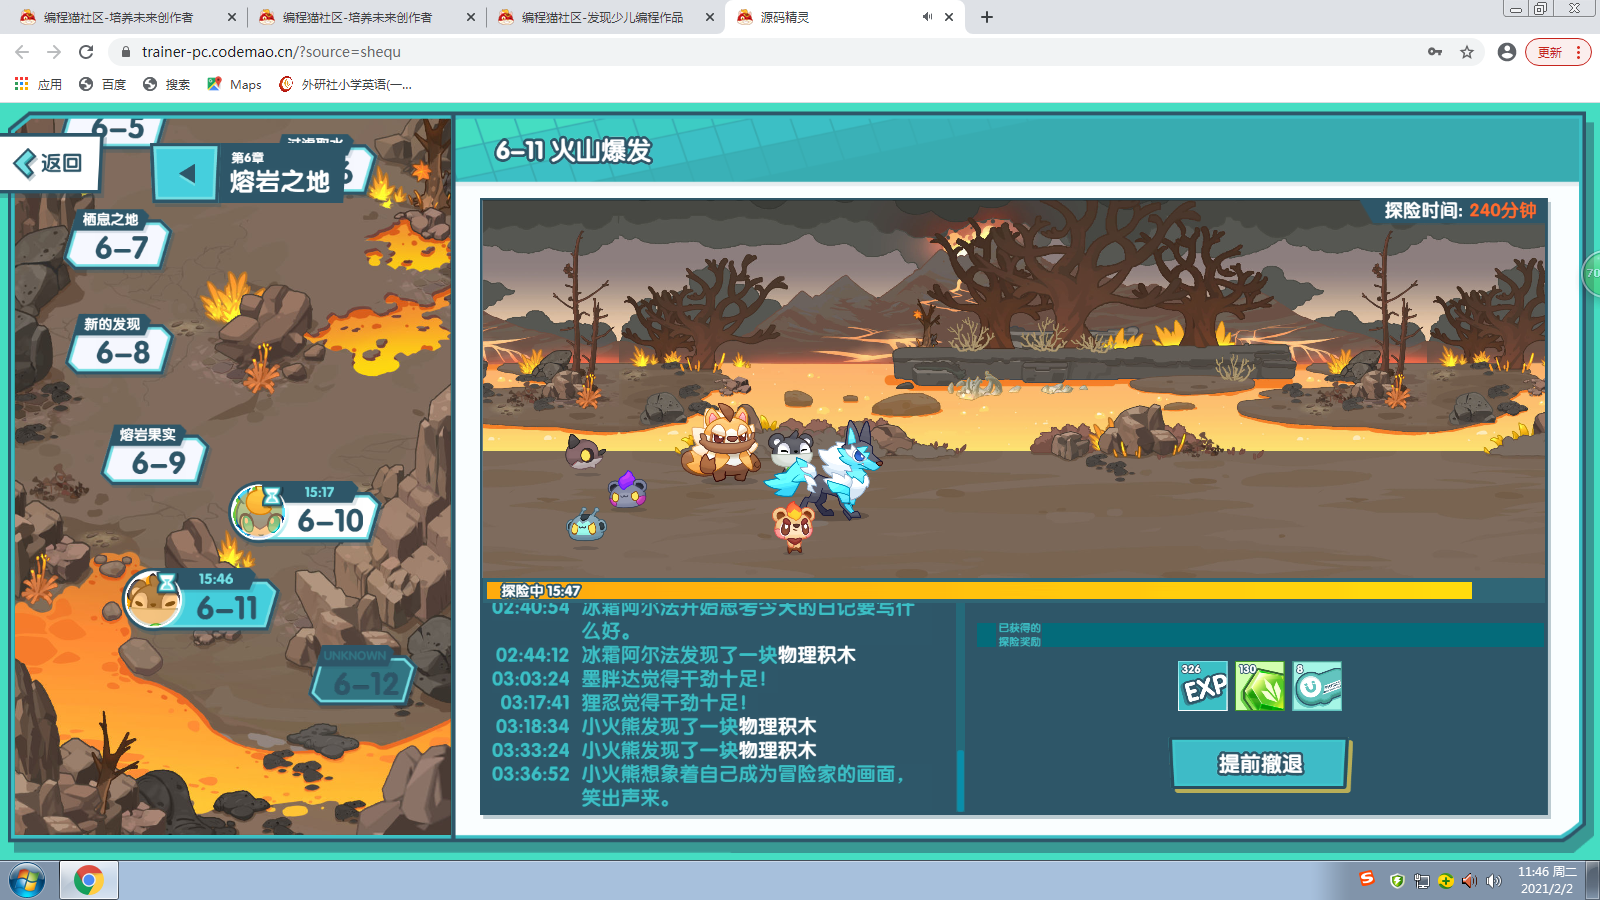Bookmark this page with star icon
The height and width of the screenshot is (900, 1600).
[x=1467, y=52]
